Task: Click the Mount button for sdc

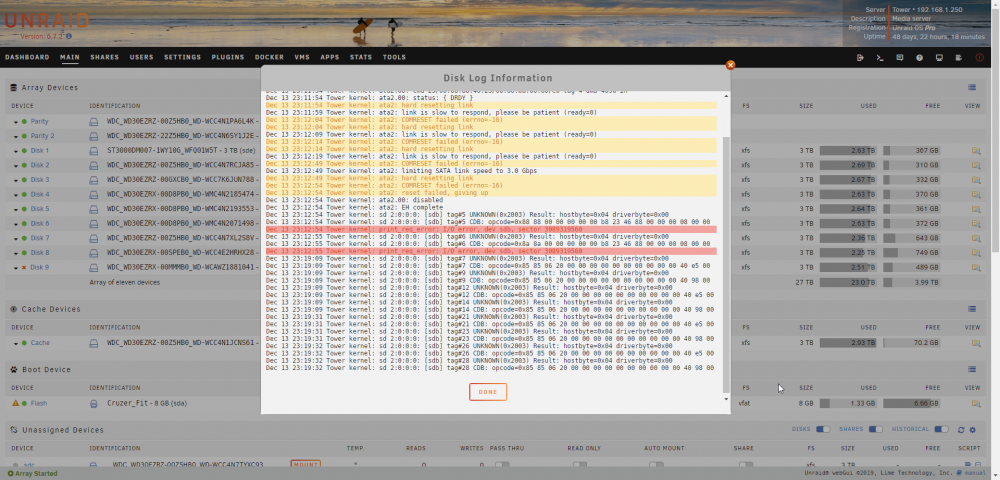Action: [305, 465]
